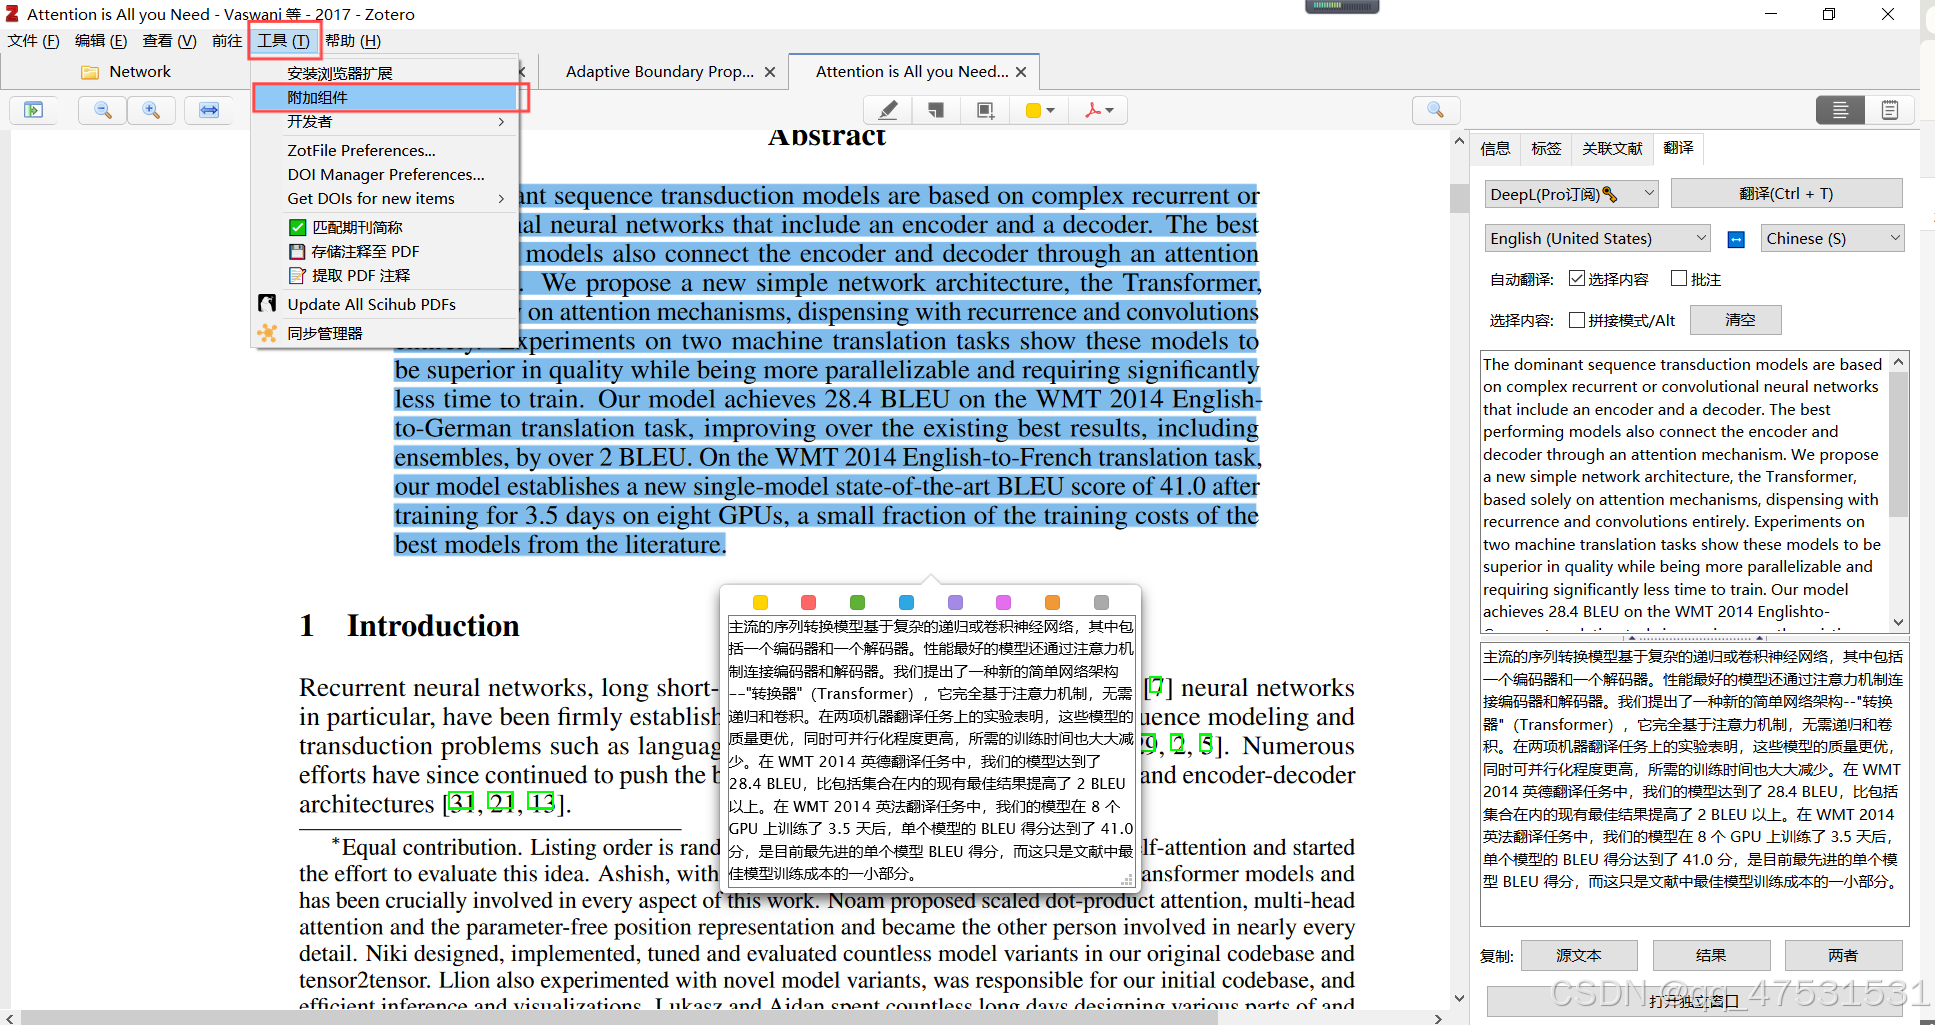The width and height of the screenshot is (1935, 1025).
Task: Click the Zotero app logo in title bar
Action: 12,14
